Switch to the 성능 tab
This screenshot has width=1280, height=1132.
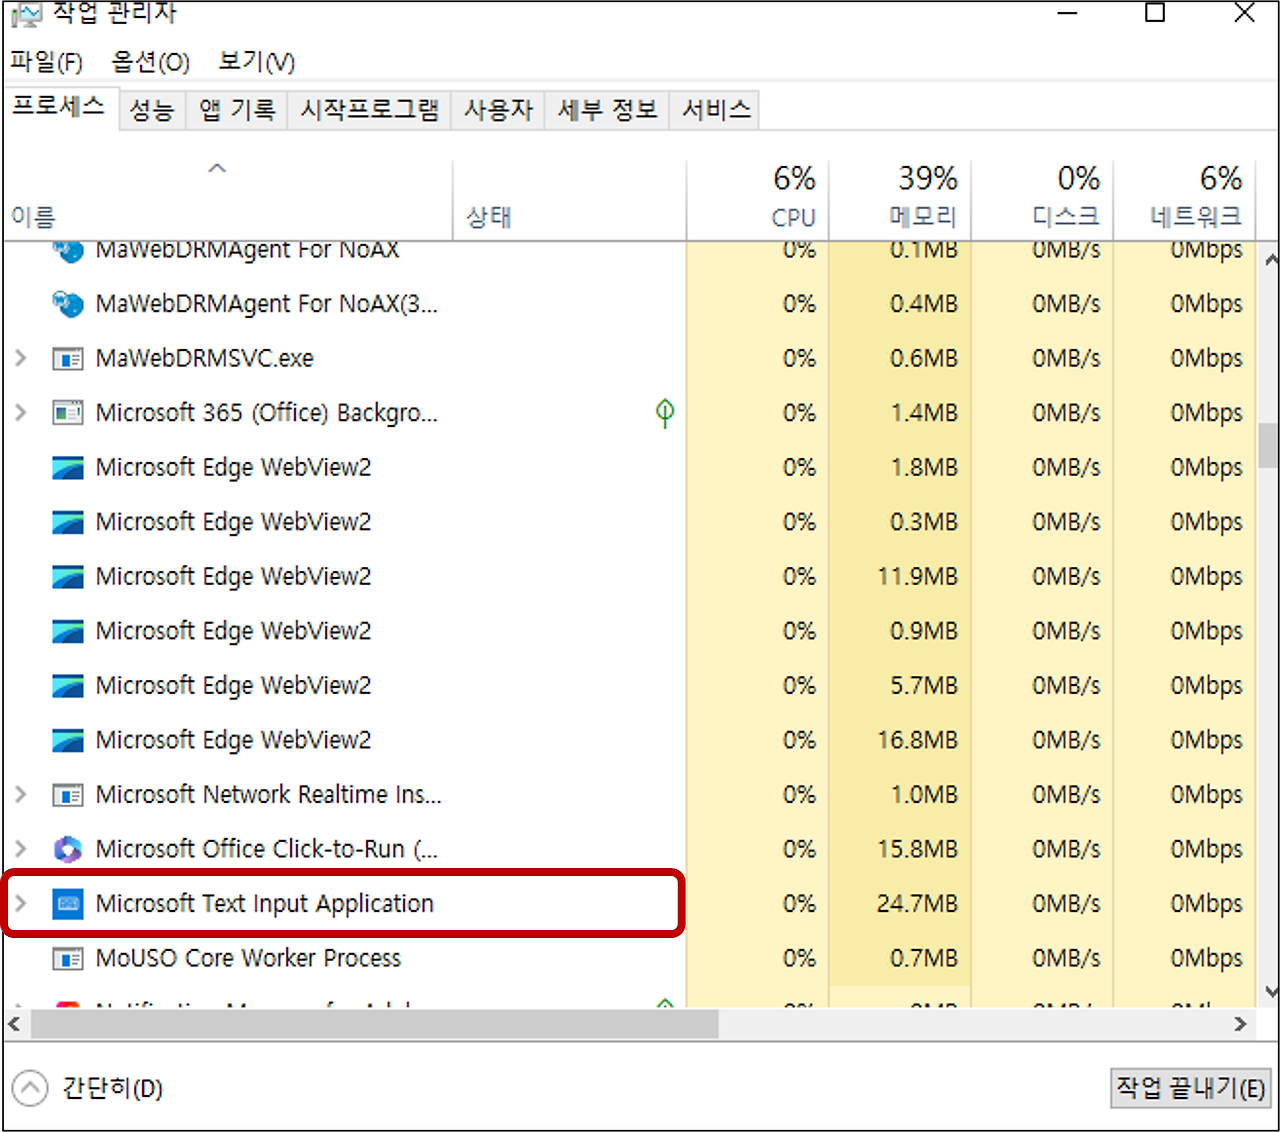[152, 110]
